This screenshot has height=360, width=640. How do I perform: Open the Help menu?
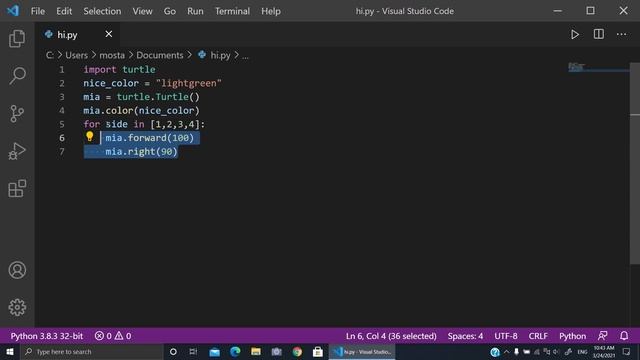pyautogui.click(x=271, y=11)
